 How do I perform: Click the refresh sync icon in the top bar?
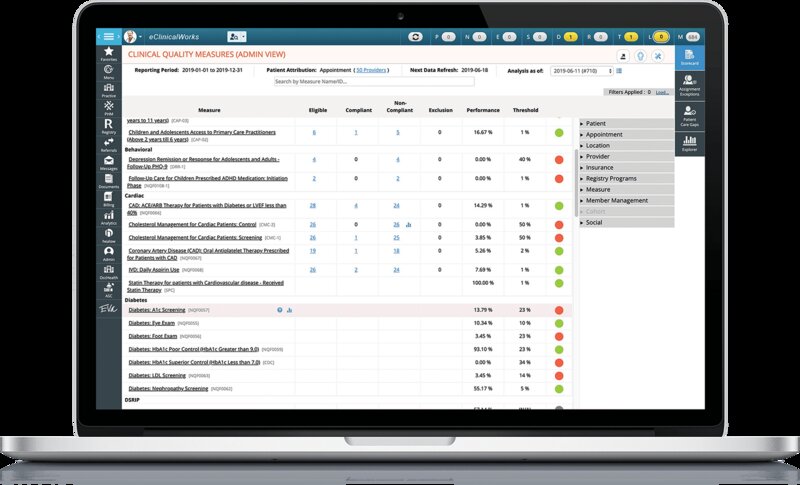(x=415, y=37)
